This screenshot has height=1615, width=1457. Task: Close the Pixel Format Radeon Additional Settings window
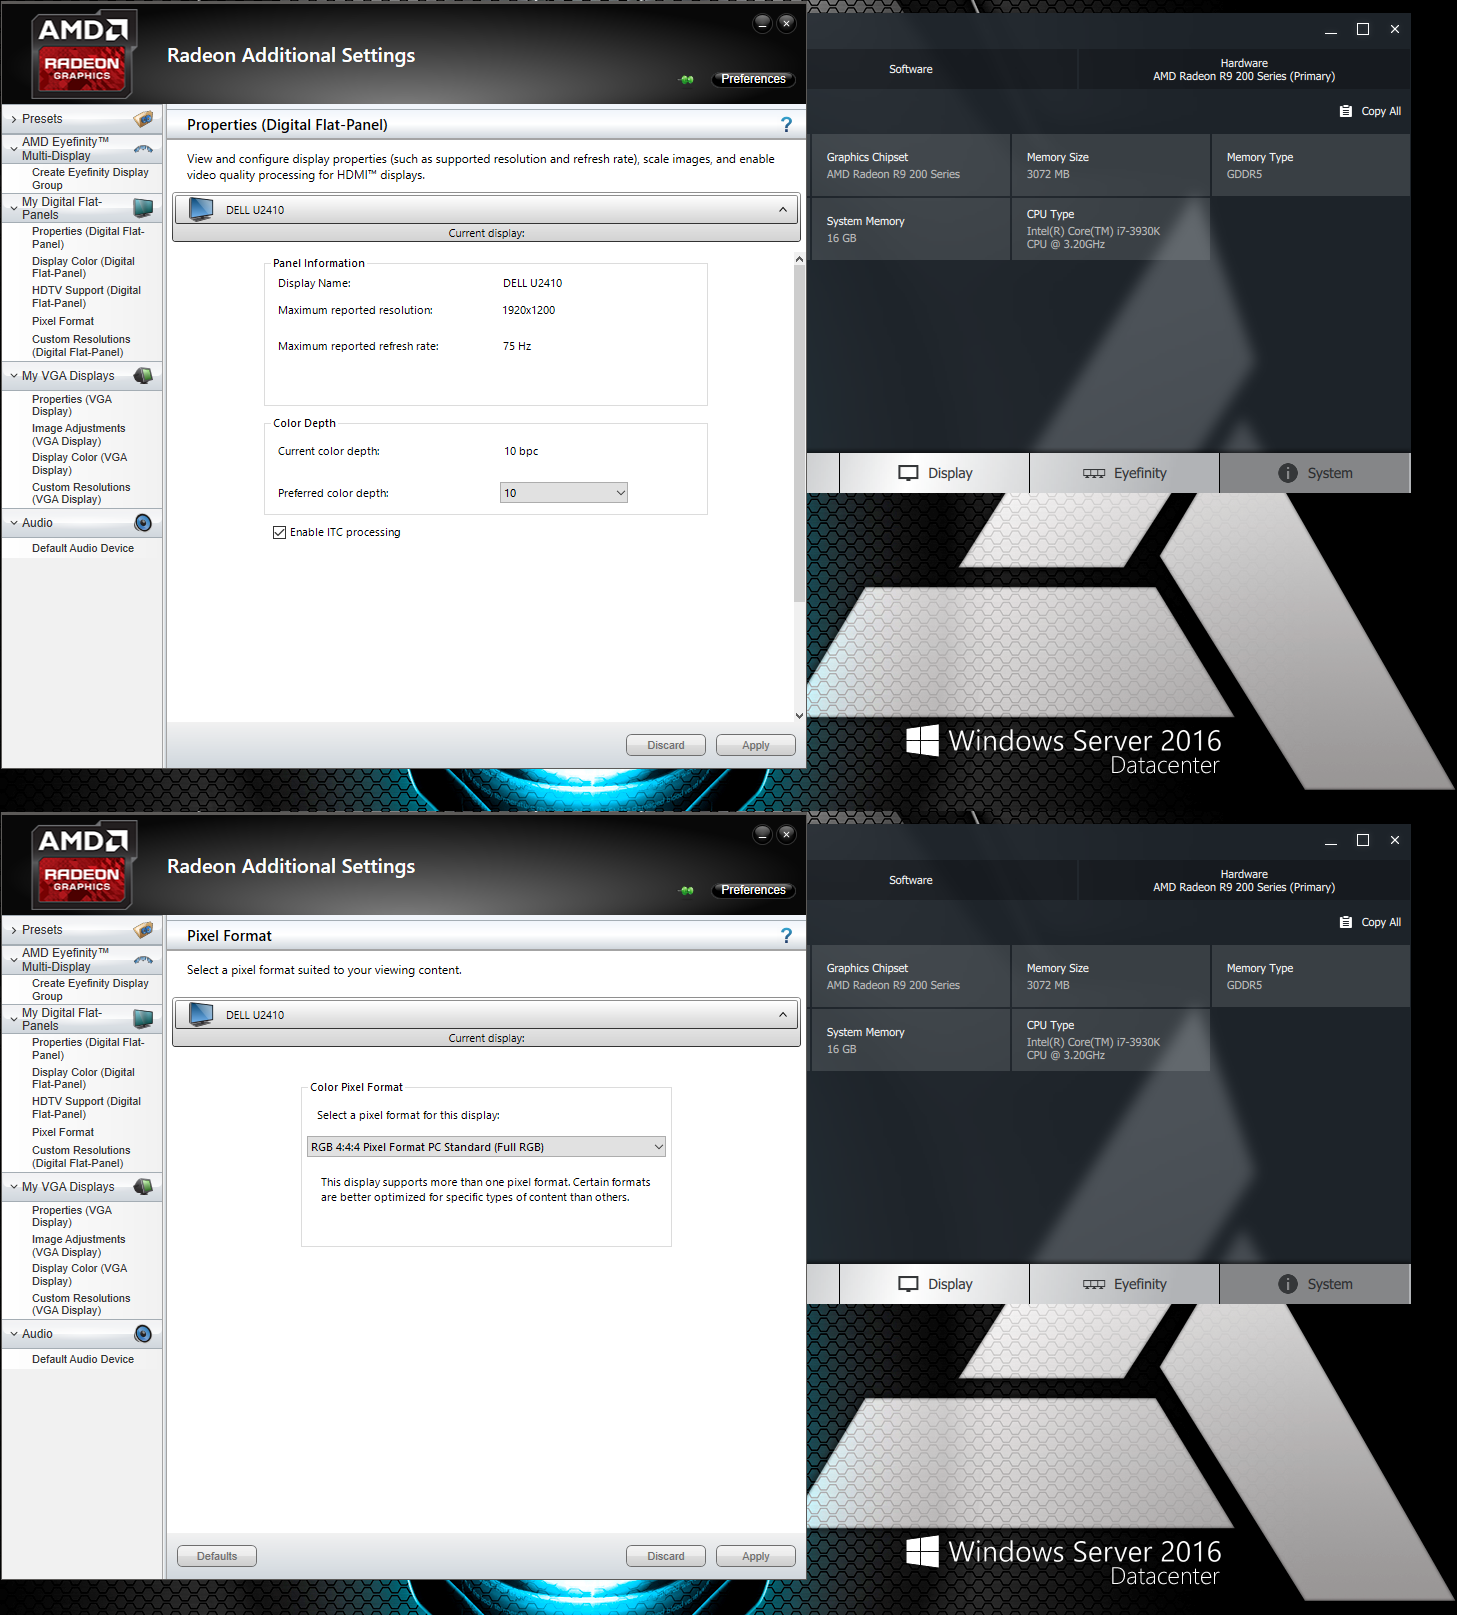[787, 834]
